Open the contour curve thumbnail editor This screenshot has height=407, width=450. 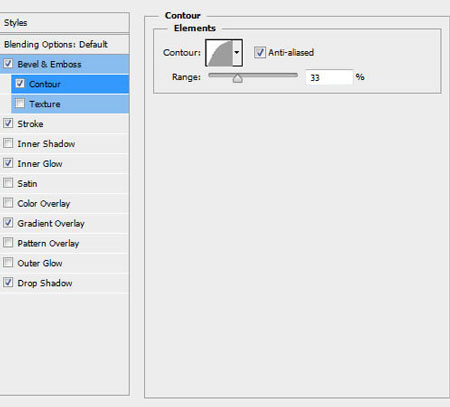point(219,53)
